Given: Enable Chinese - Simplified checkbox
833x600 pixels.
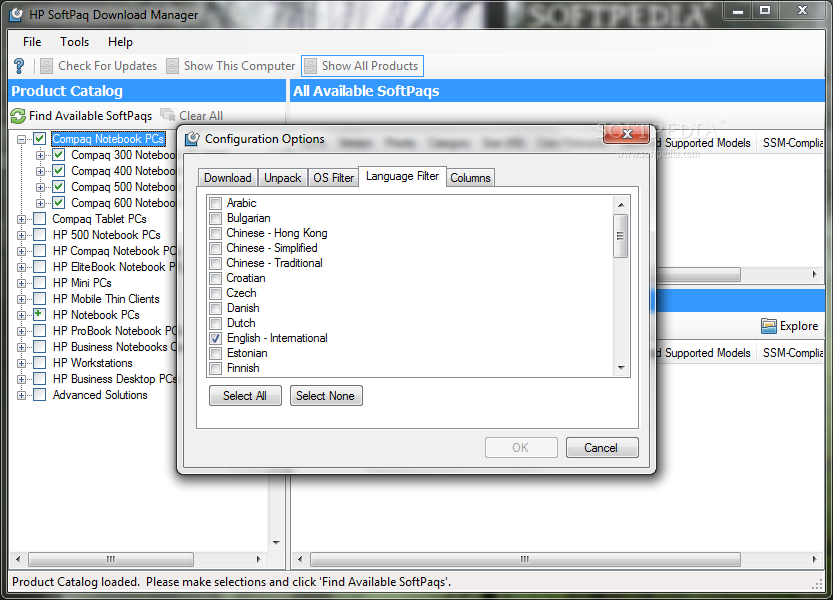Looking at the screenshot, I should (216, 248).
